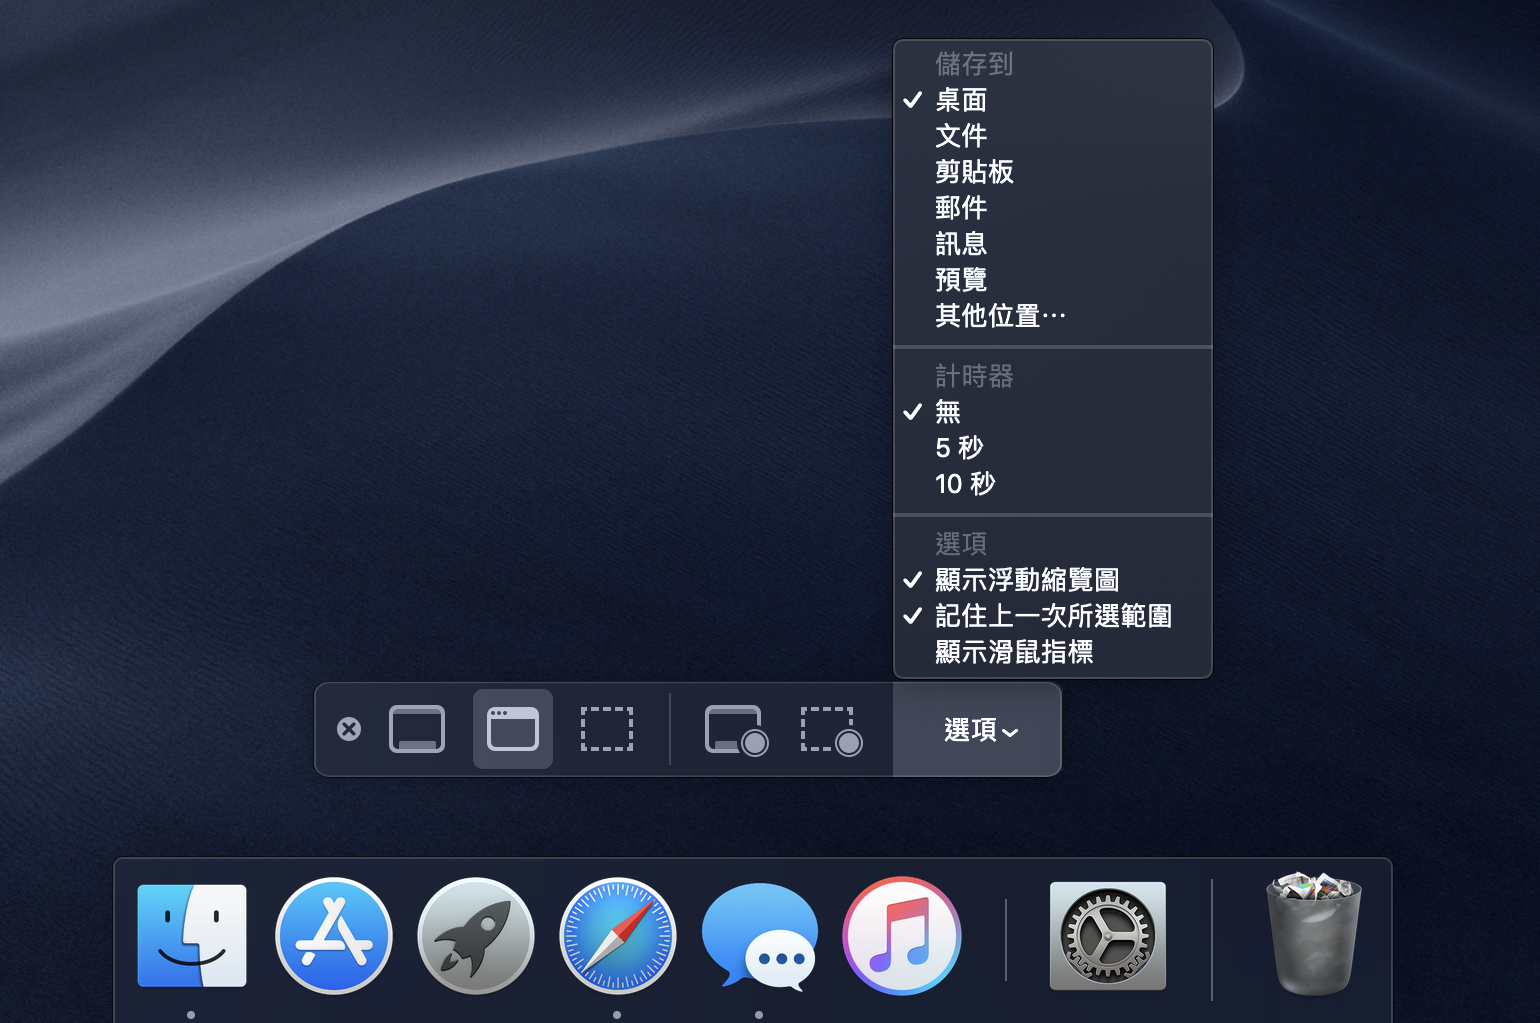Viewport: 1540px width, 1023px height.
Task: Close the screenshot toolbar with the X
Action: click(x=349, y=729)
